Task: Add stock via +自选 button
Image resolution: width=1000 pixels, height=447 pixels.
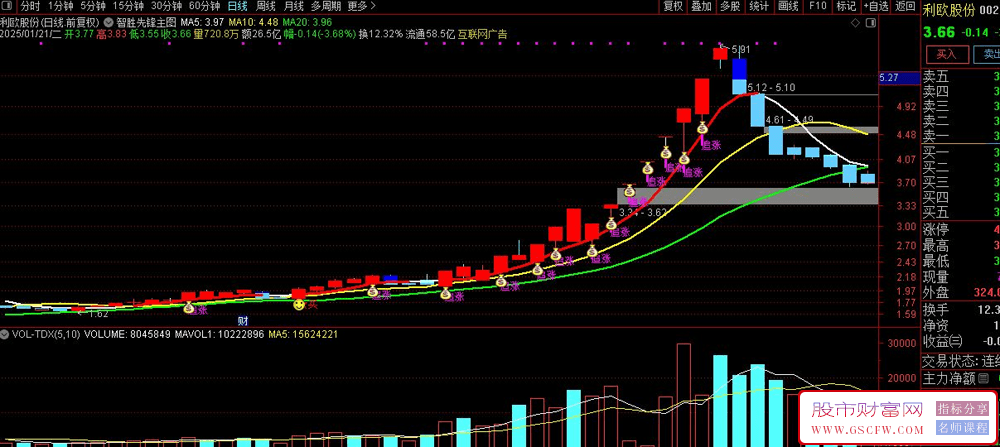Action: [x=876, y=6]
